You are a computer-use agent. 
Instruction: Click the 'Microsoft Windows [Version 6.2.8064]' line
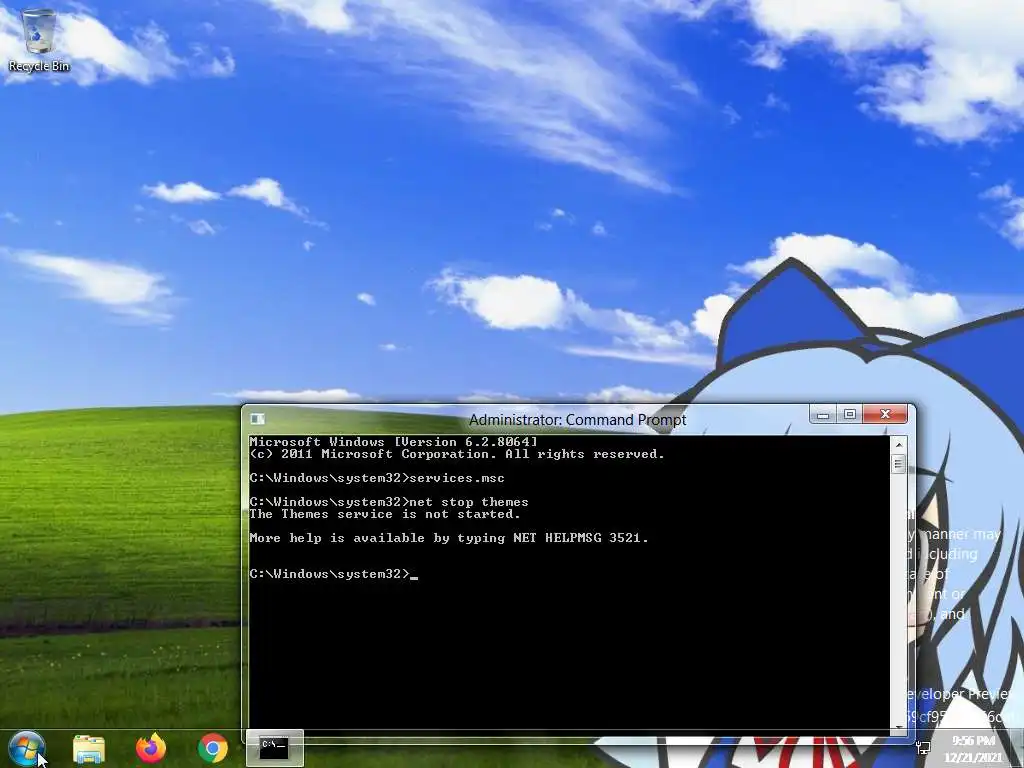pyautogui.click(x=393, y=442)
